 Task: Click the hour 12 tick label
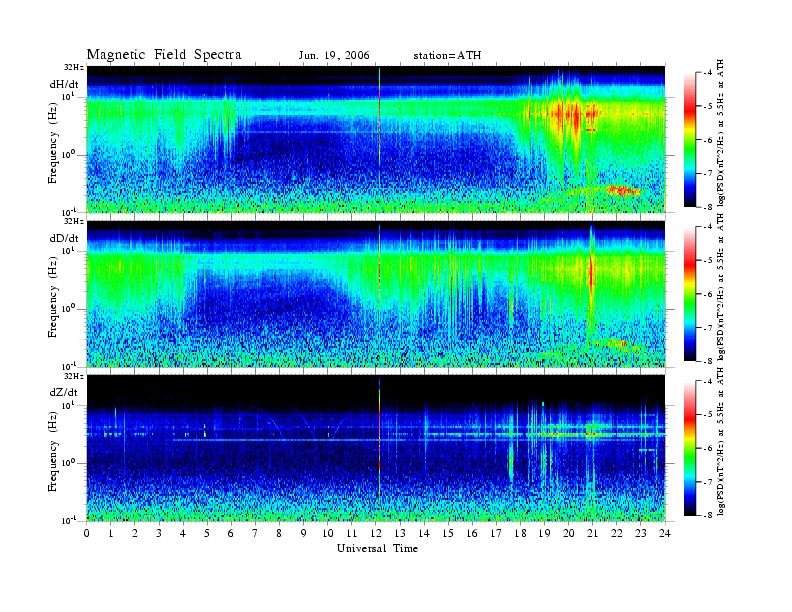click(376, 533)
